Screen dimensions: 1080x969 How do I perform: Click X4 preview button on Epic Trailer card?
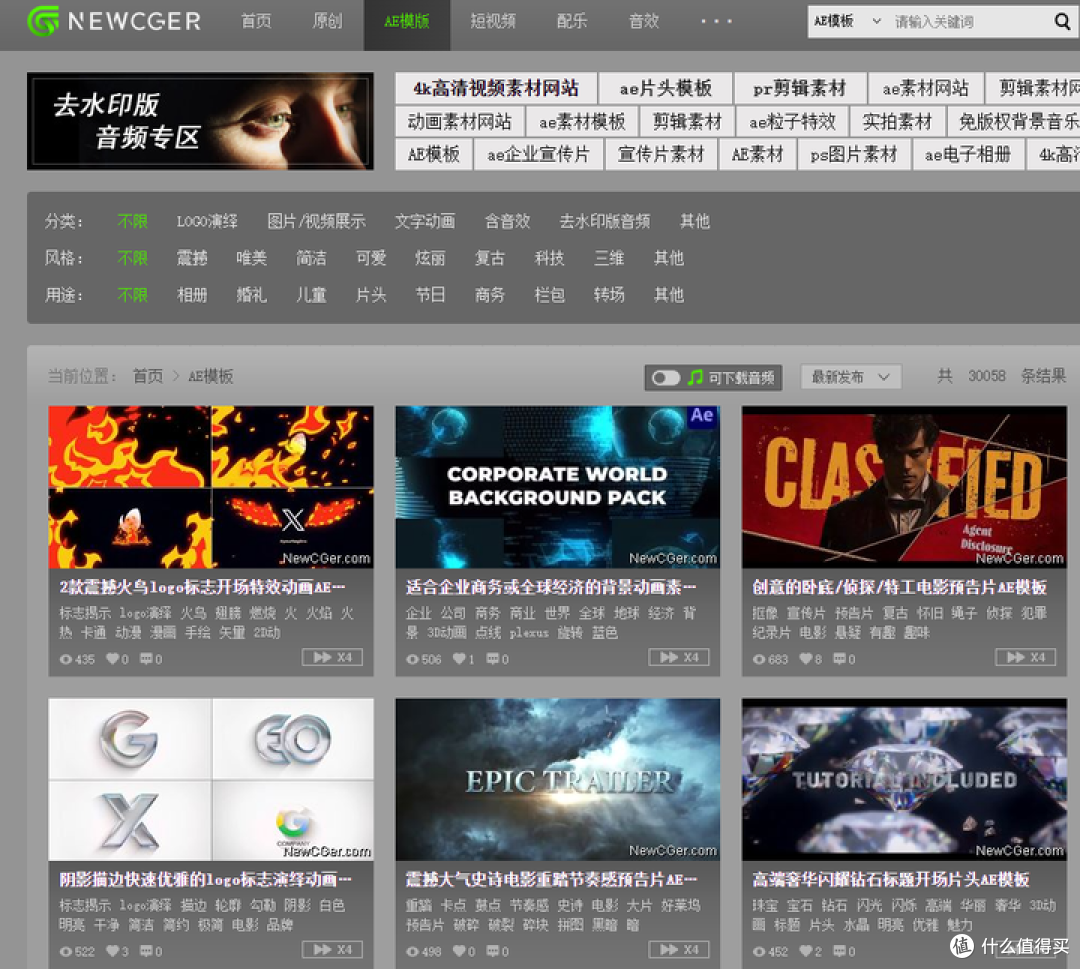[x=678, y=950]
